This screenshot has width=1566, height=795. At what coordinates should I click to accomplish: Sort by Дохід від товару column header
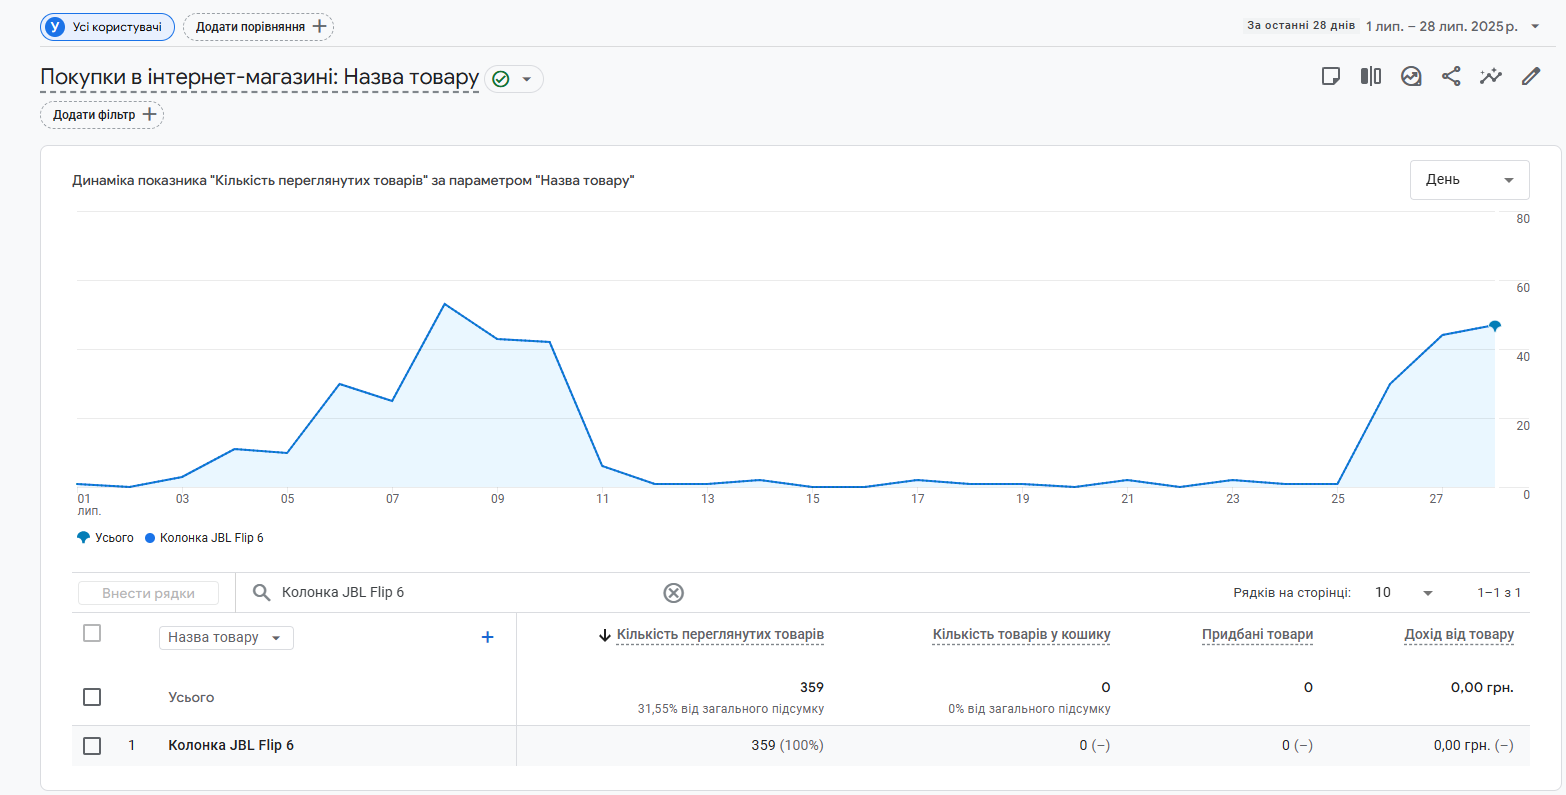(1459, 635)
